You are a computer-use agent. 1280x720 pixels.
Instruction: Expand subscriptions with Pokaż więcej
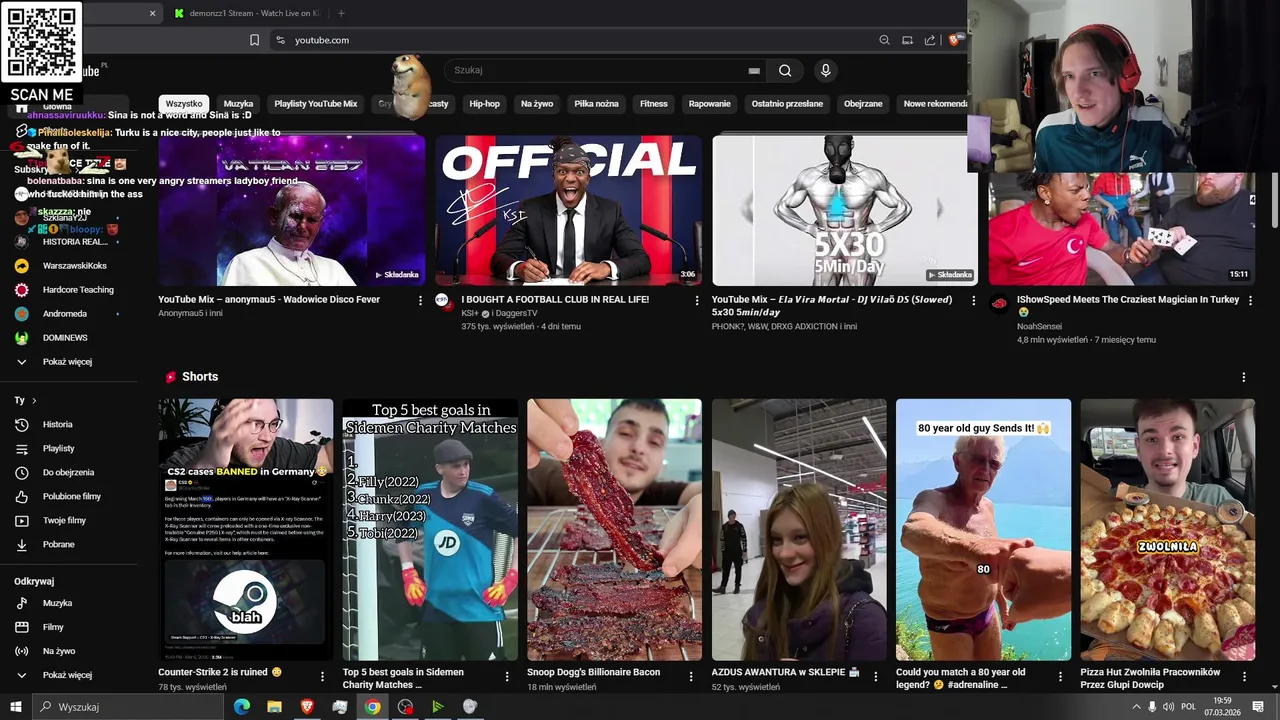coord(69,362)
